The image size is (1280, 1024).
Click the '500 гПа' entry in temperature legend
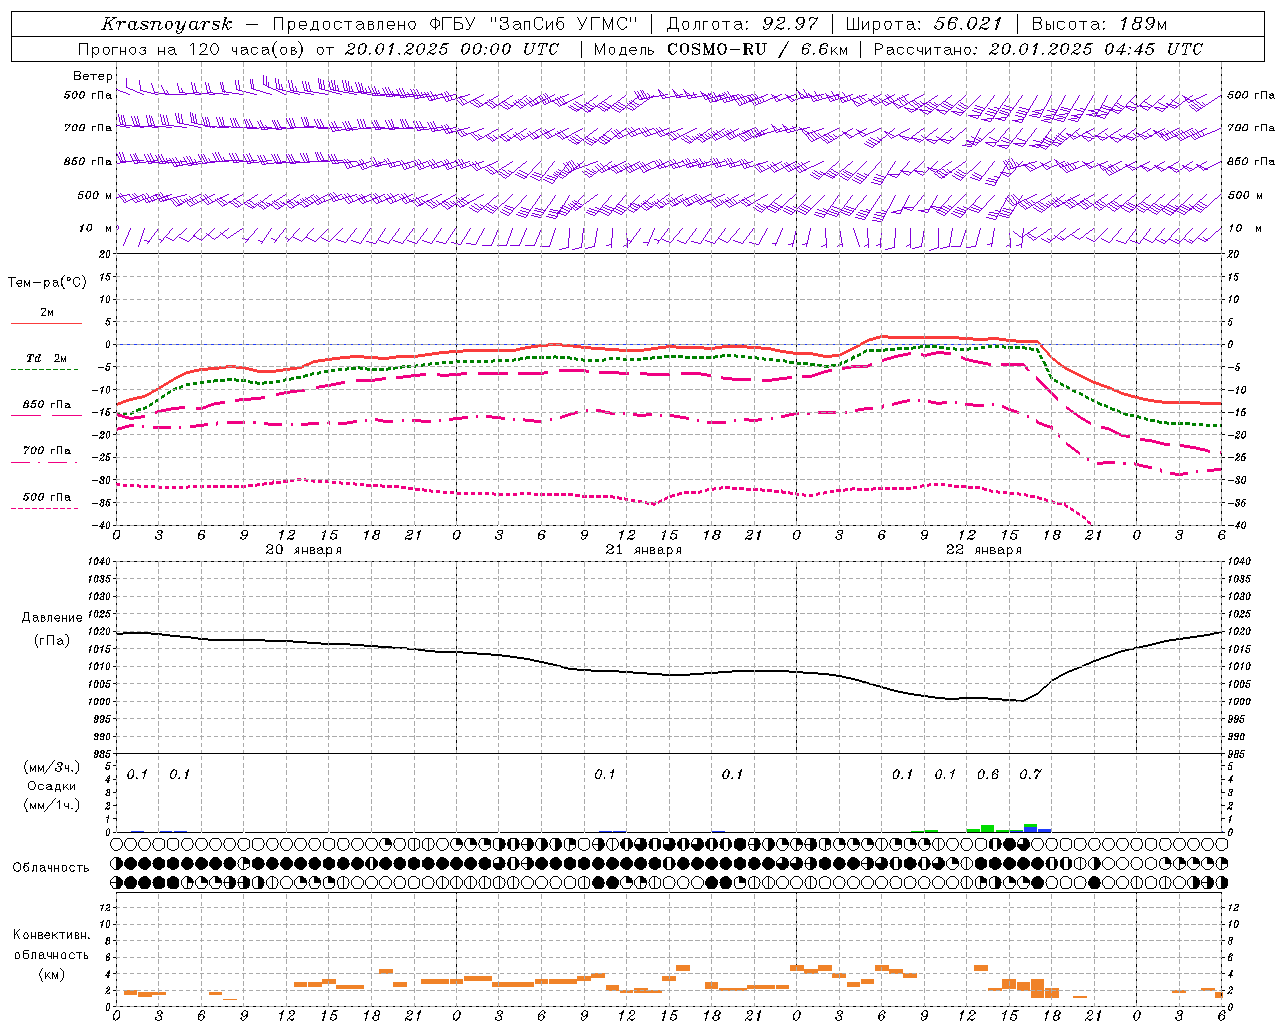pos(46,497)
